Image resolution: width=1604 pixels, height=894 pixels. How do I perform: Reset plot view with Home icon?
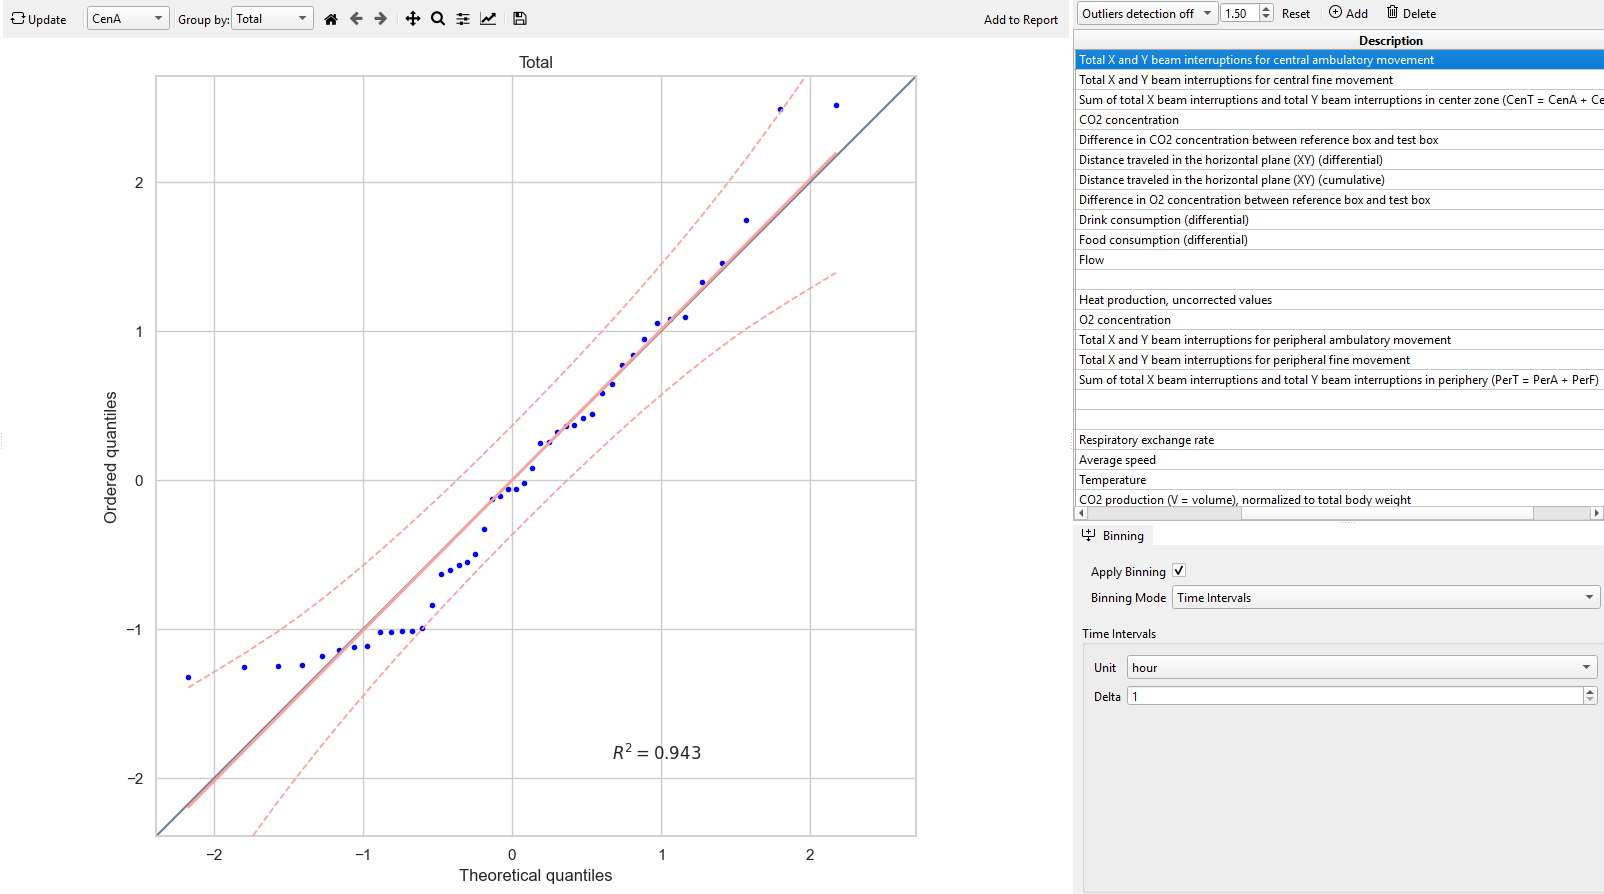[331, 19]
